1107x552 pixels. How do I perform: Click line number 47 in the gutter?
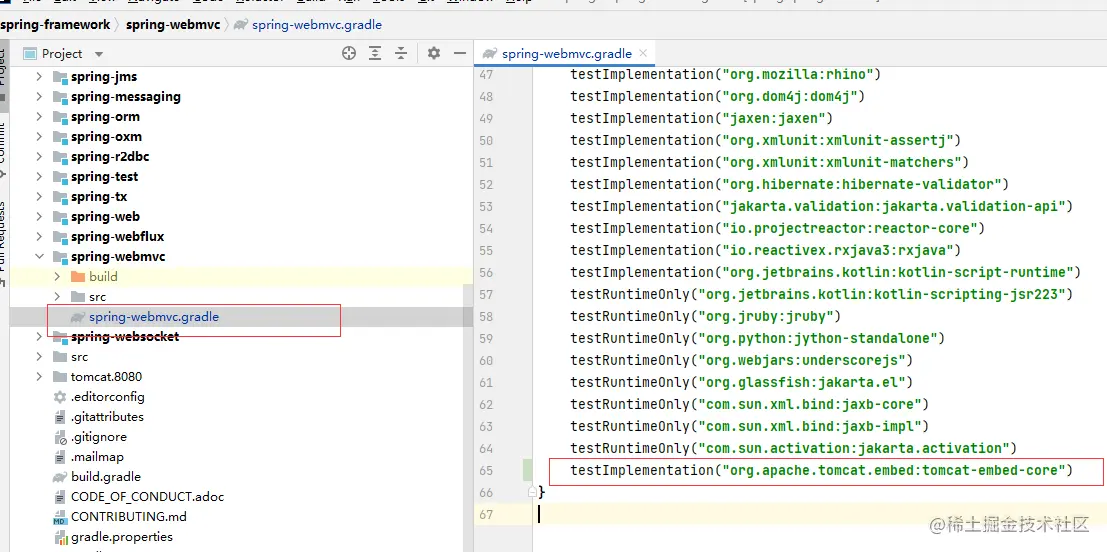[x=486, y=74]
